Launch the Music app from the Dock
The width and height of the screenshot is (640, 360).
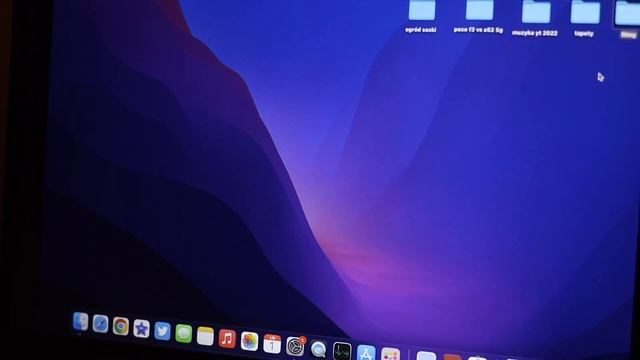(227, 339)
